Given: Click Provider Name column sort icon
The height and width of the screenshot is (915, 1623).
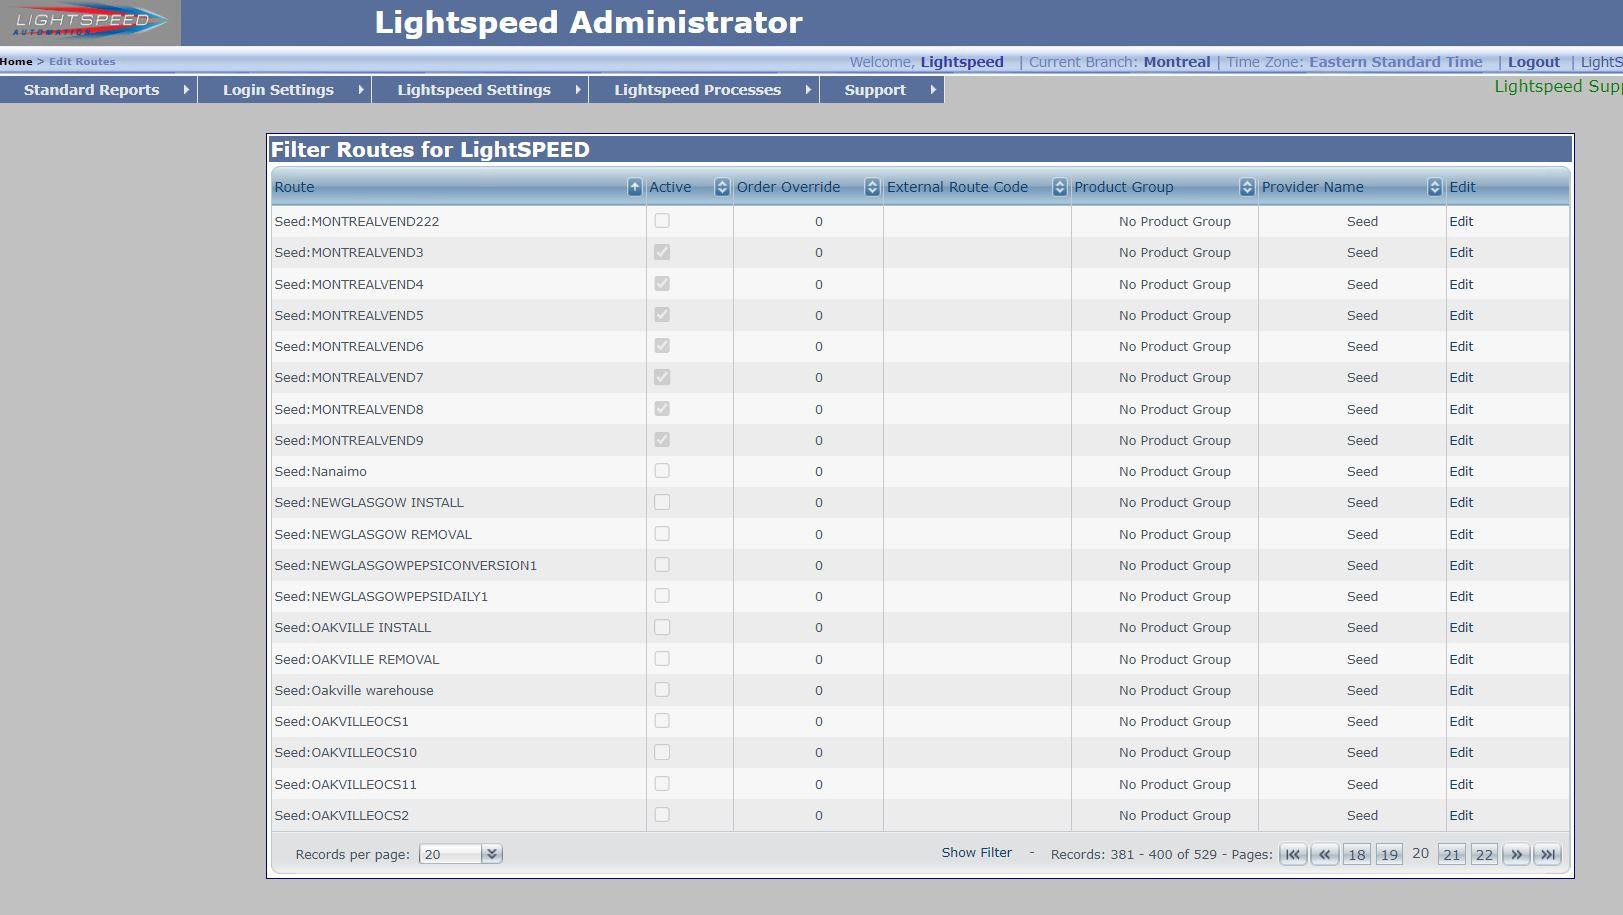Looking at the screenshot, I should click(x=1435, y=187).
